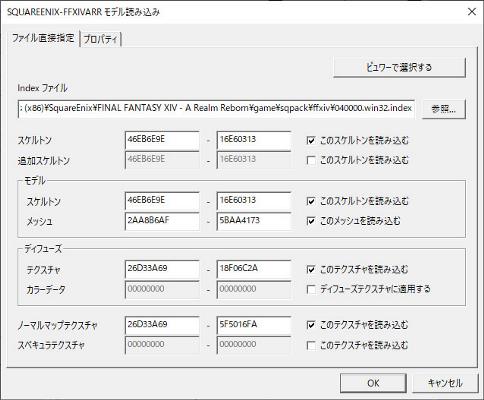Screen dimensions: 484x400
Task: Click 追加スケルトン second disabled hash field
Action: tap(254, 160)
